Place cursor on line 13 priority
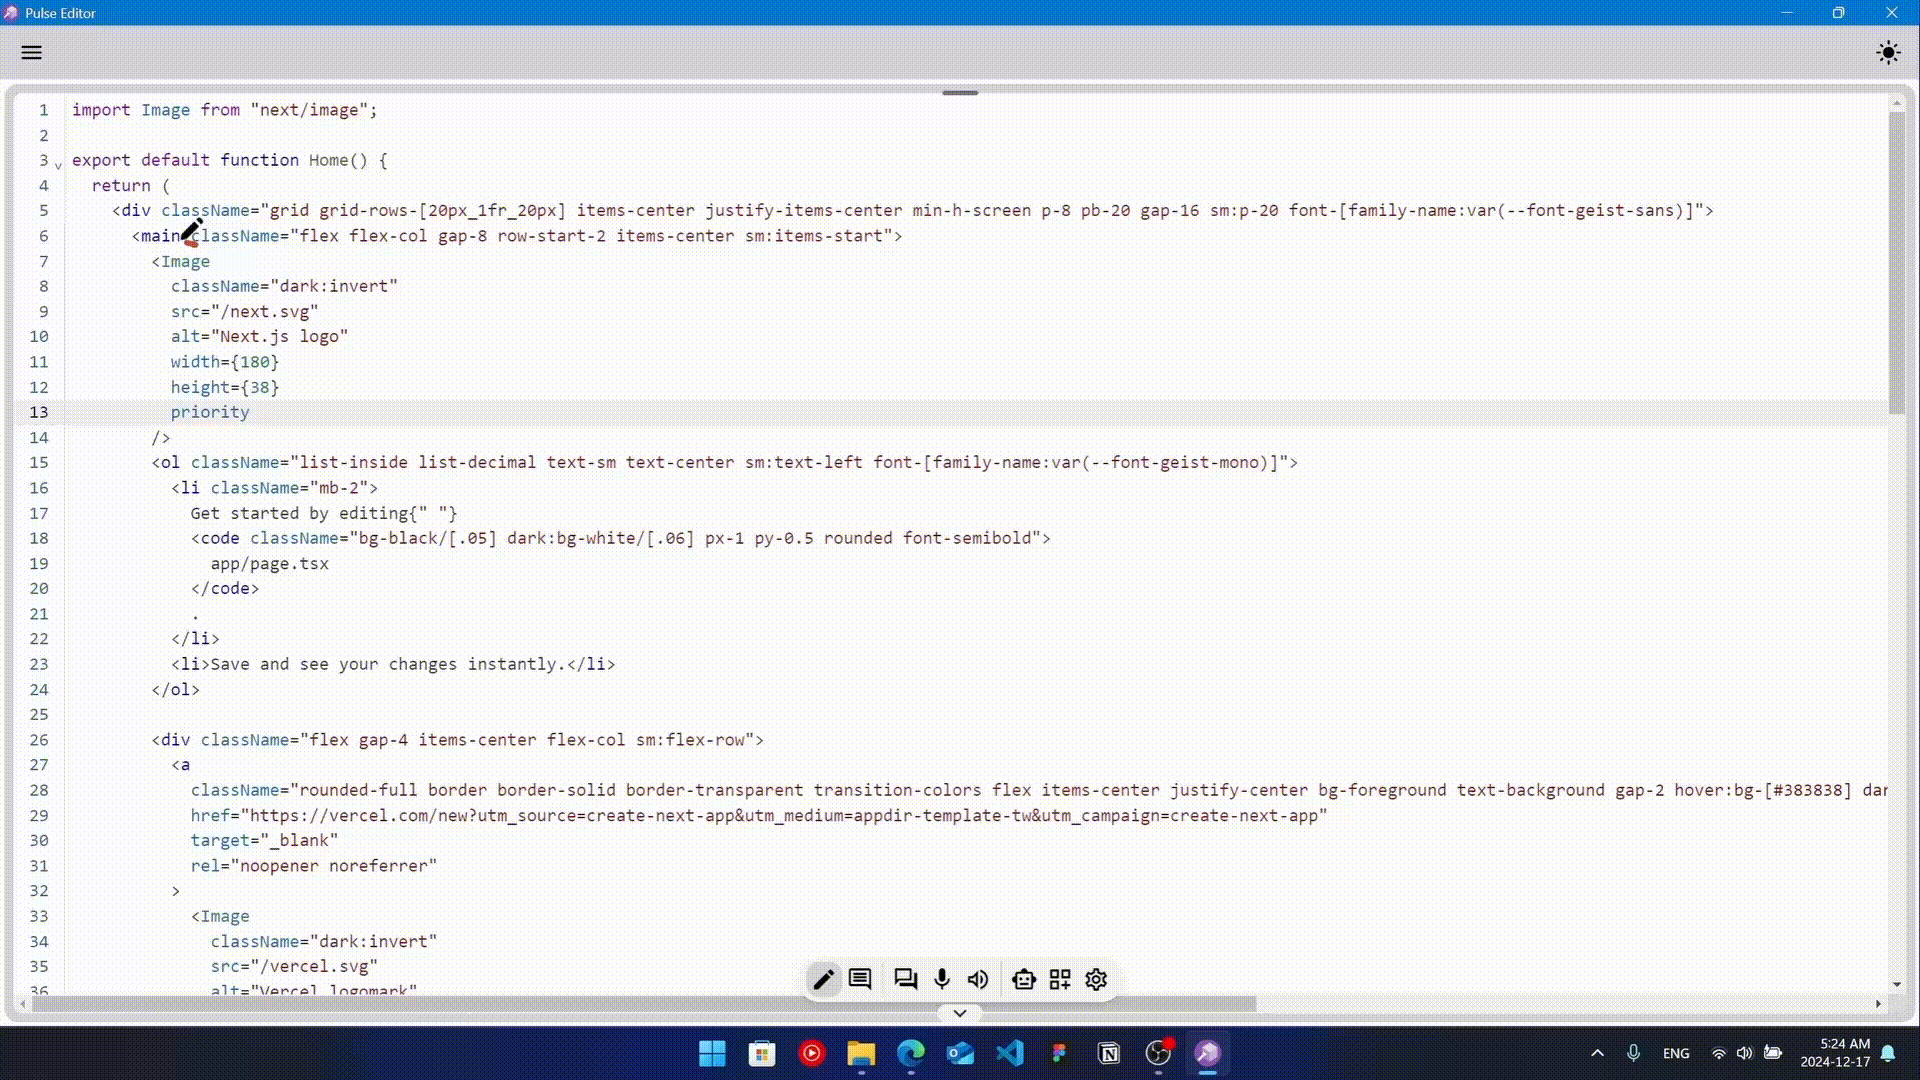 click(210, 412)
